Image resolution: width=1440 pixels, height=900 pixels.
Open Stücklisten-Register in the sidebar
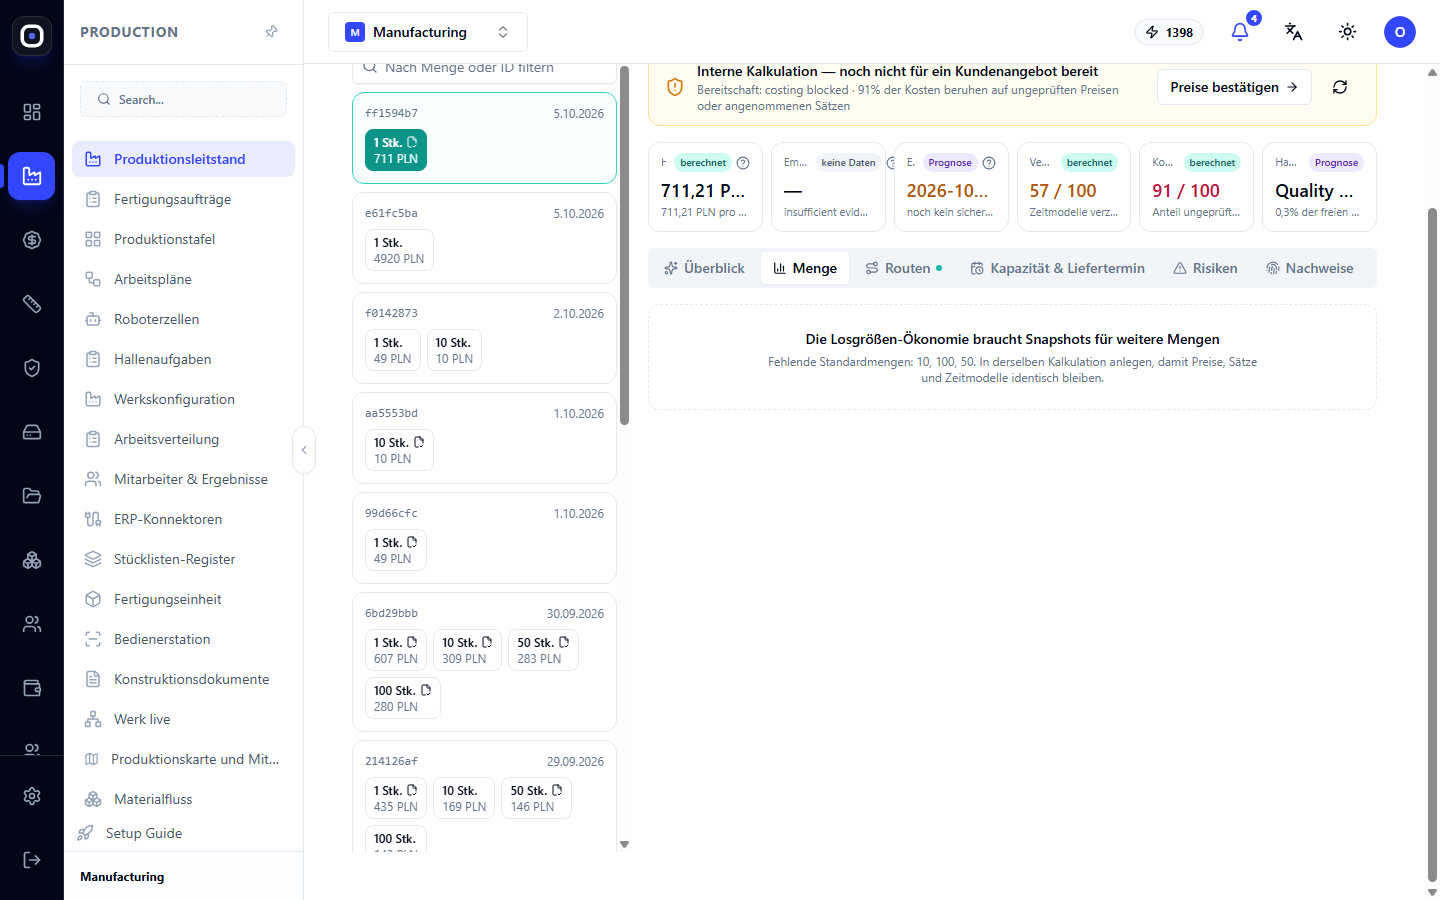click(x=184, y=559)
